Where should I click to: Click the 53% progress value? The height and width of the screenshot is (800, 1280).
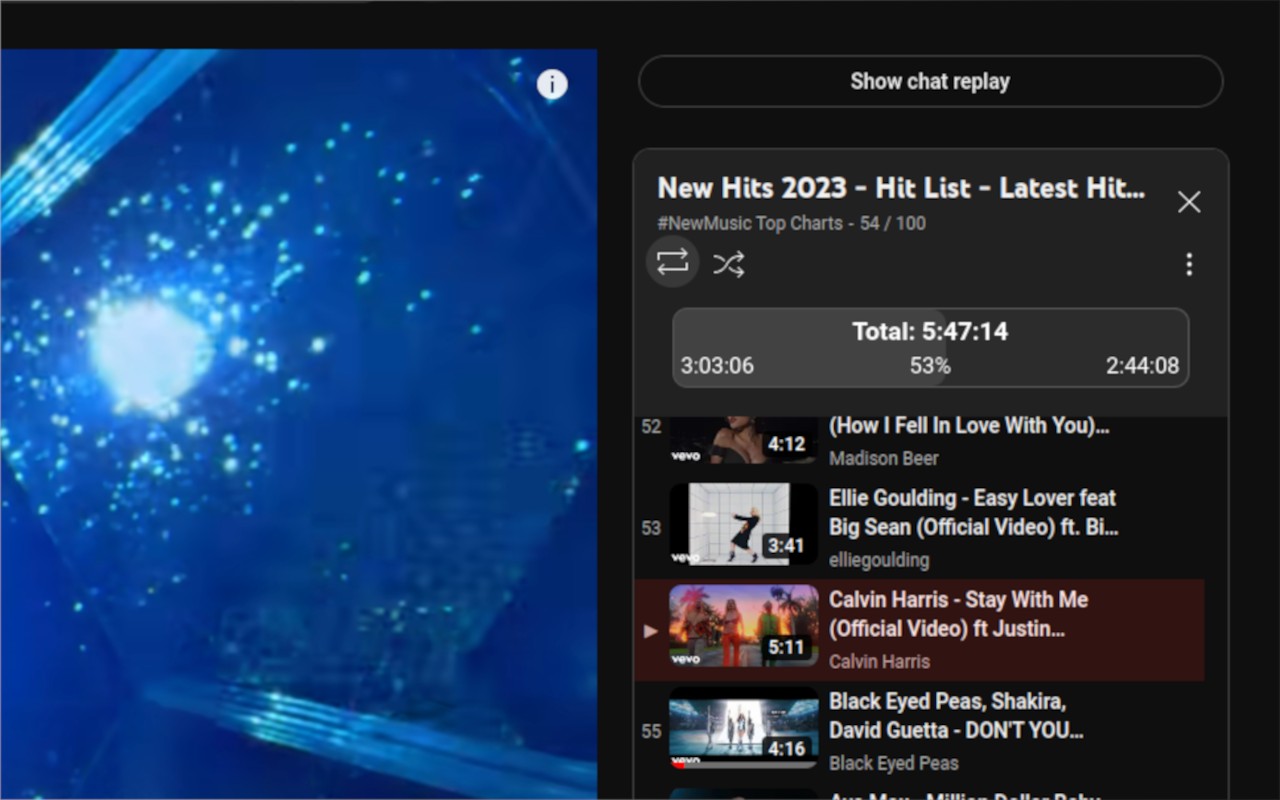930,366
